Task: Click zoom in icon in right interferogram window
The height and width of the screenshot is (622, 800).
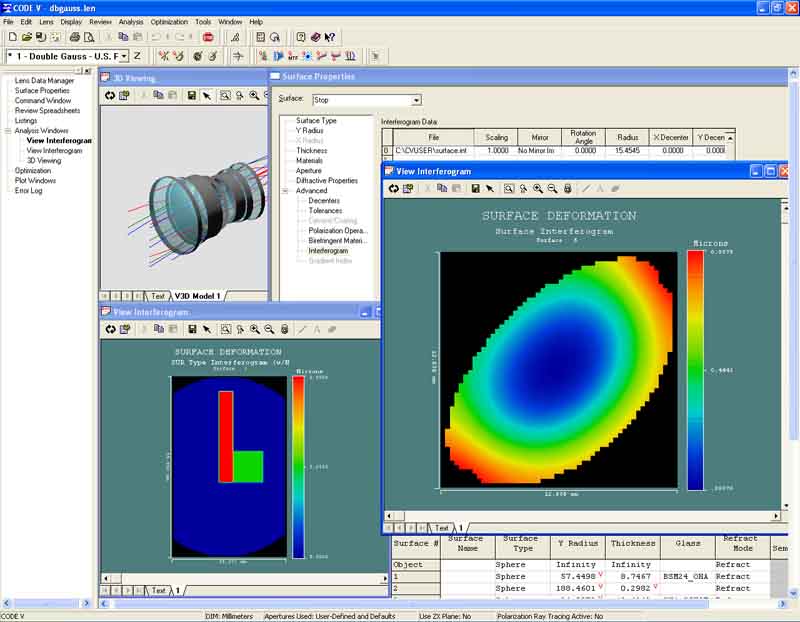Action: 538,188
